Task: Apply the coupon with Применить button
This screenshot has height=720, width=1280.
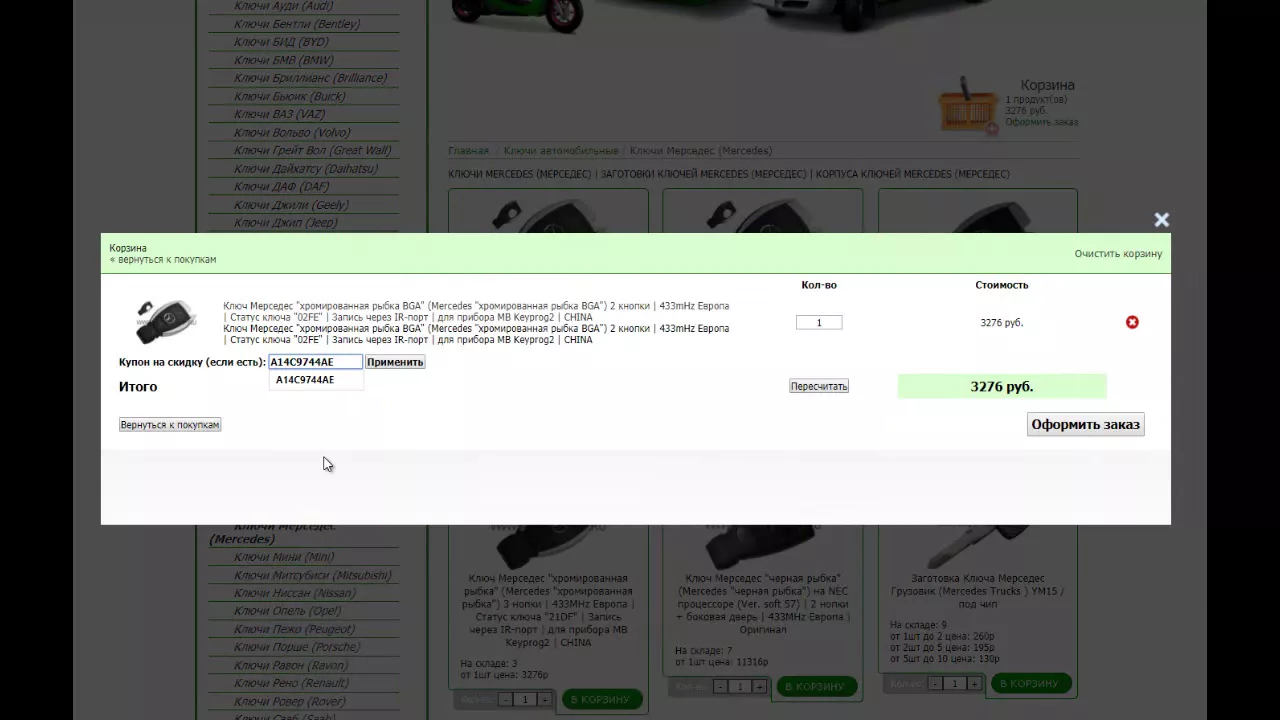Action: pos(395,362)
